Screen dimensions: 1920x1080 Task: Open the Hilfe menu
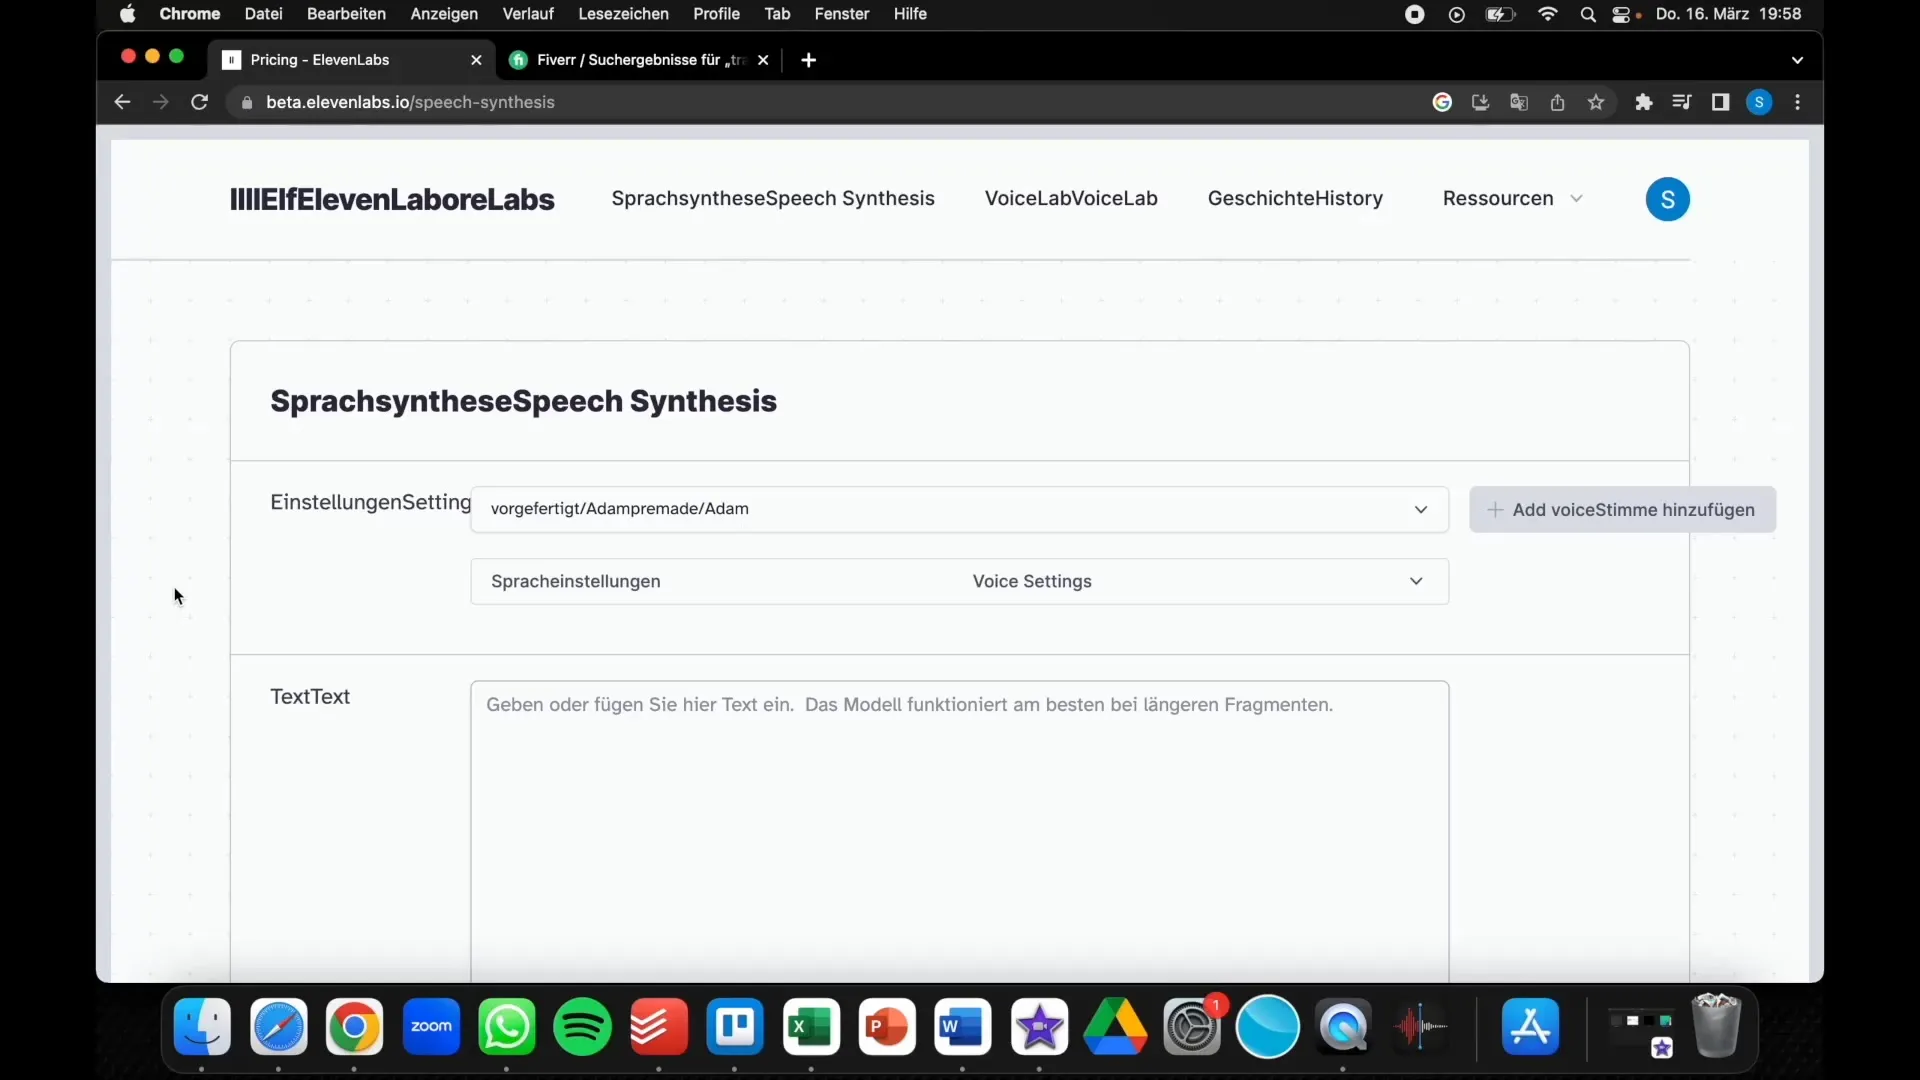tap(910, 14)
